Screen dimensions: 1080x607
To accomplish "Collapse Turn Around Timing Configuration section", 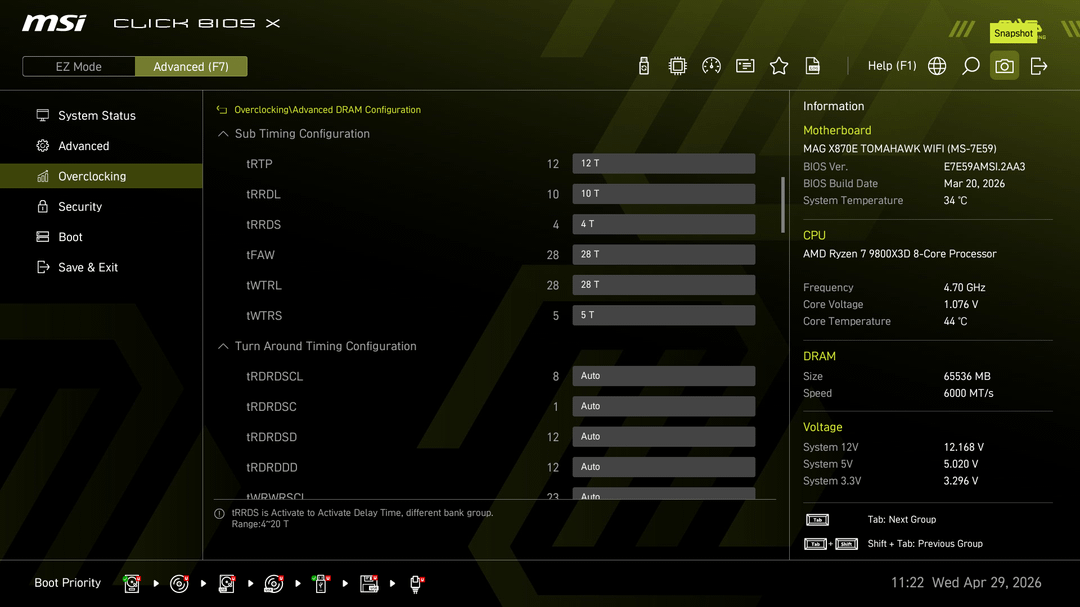I will pyautogui.click(x=223, y=346).
